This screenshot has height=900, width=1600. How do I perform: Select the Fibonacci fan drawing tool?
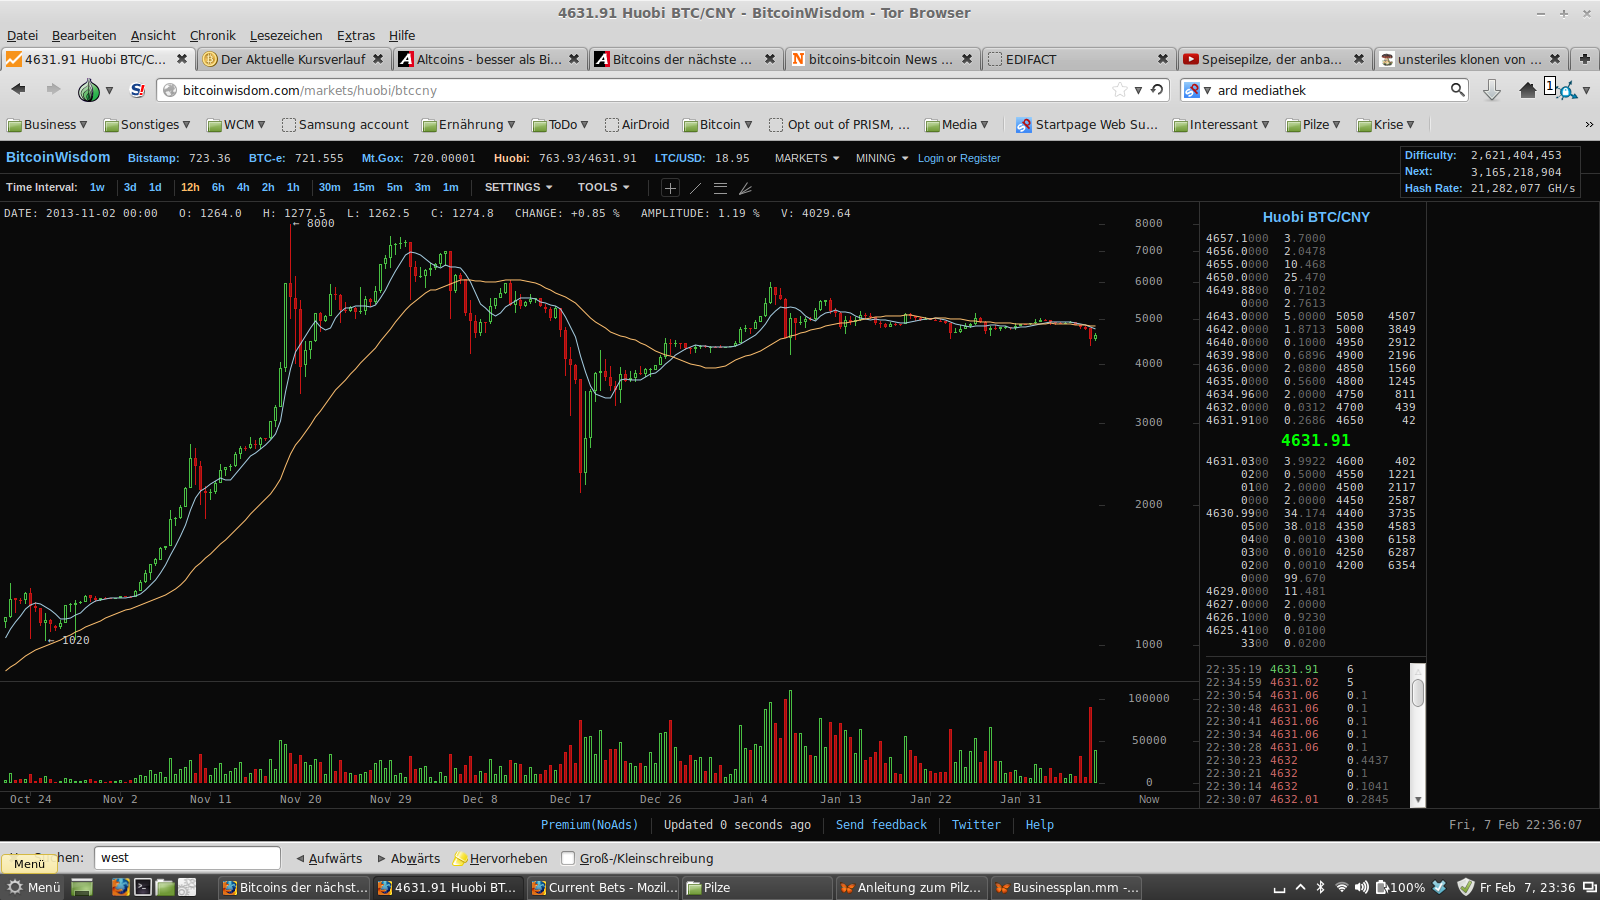point(746,188)
